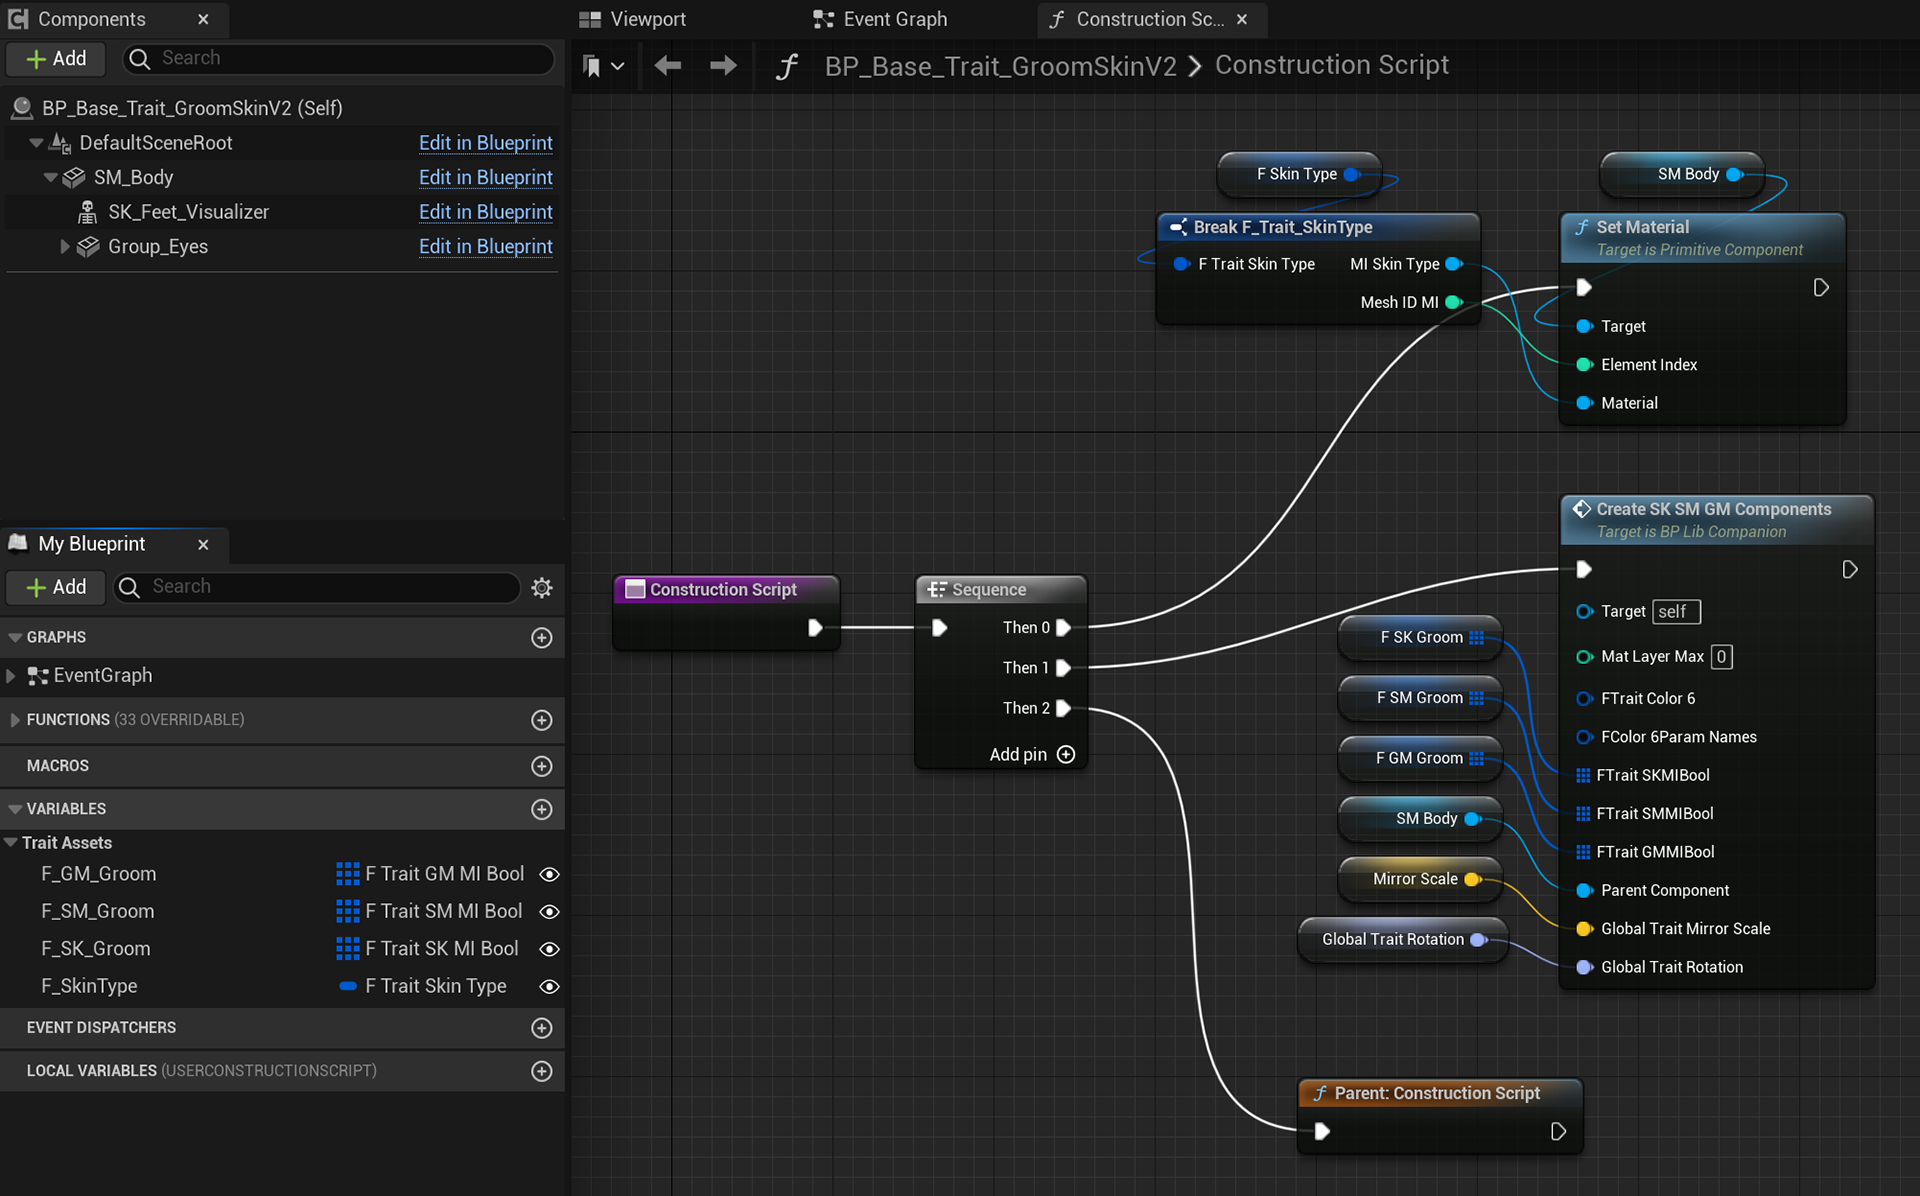The height and width of the screenshot is (1196, 1920).
Task: Toggle visibility eye for F_SK_Groom
Action: (549, 949)
